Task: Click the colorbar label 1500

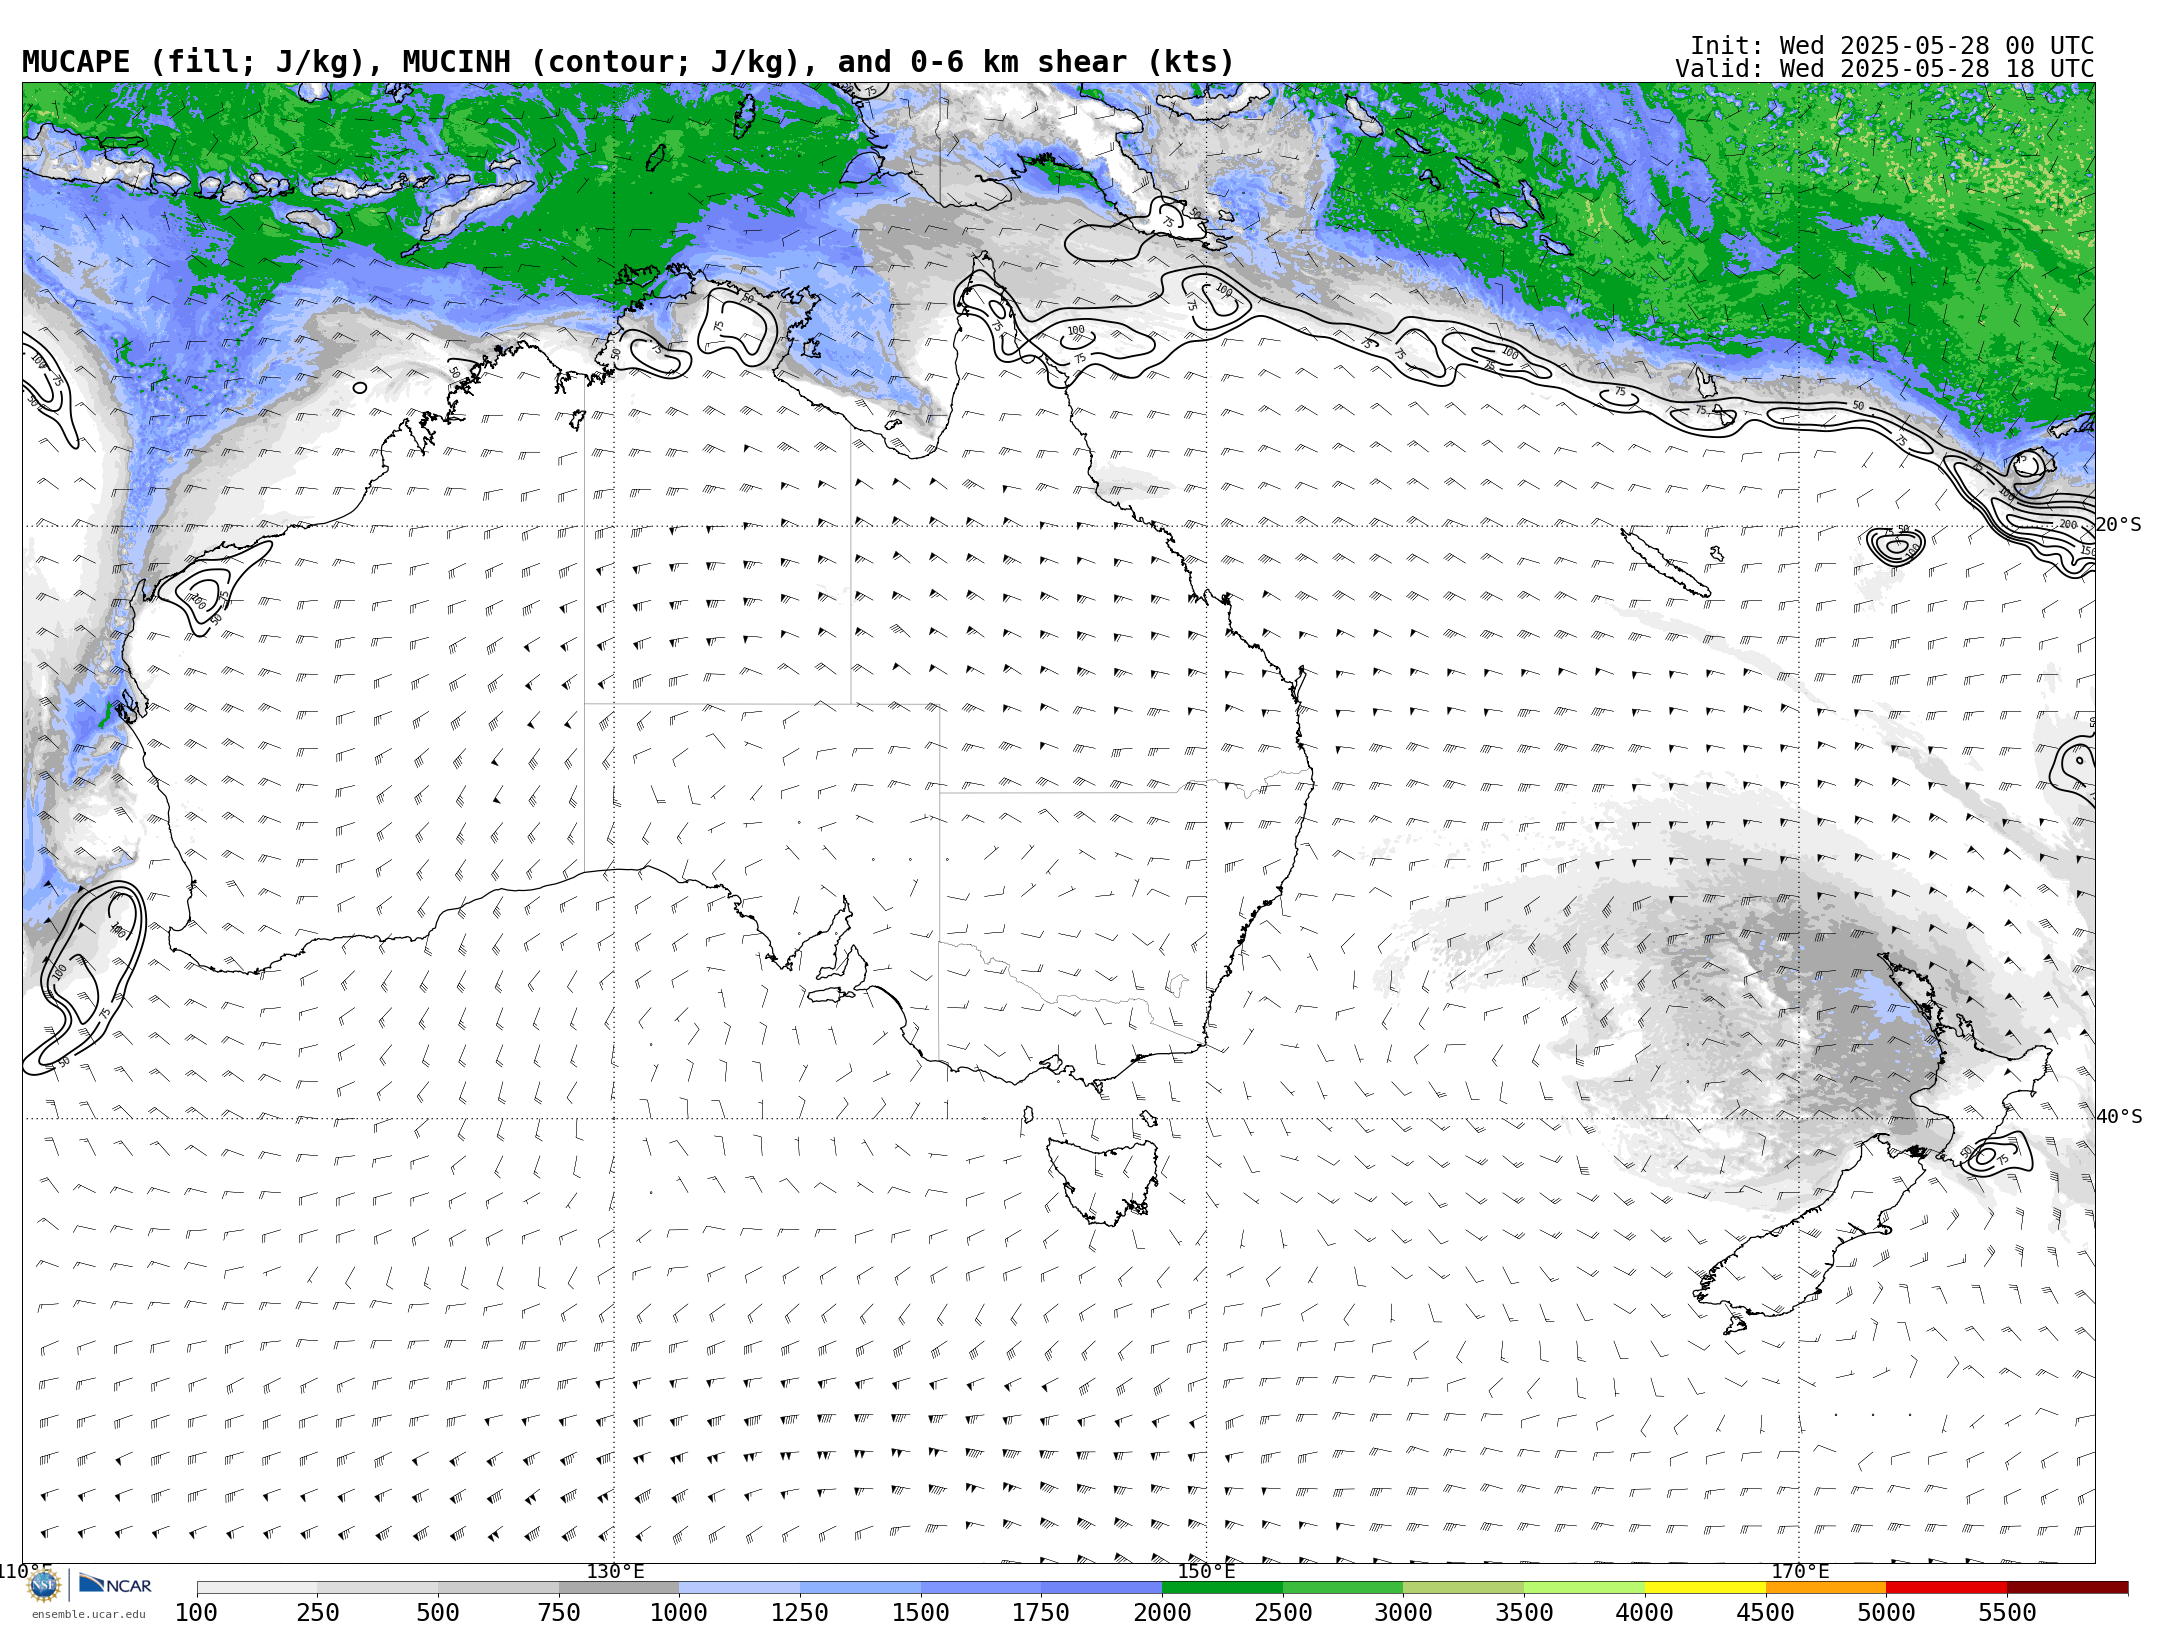Action: [921, 1612]
